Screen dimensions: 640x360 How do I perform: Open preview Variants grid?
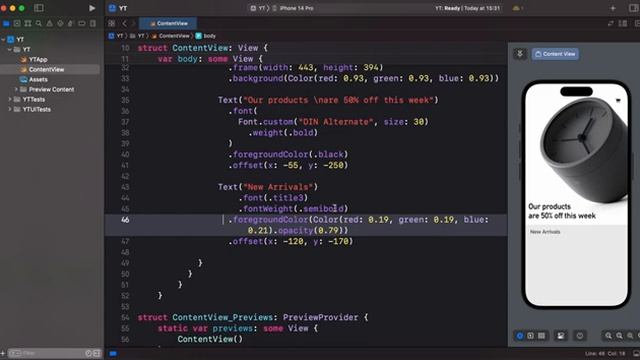[541, 336]
